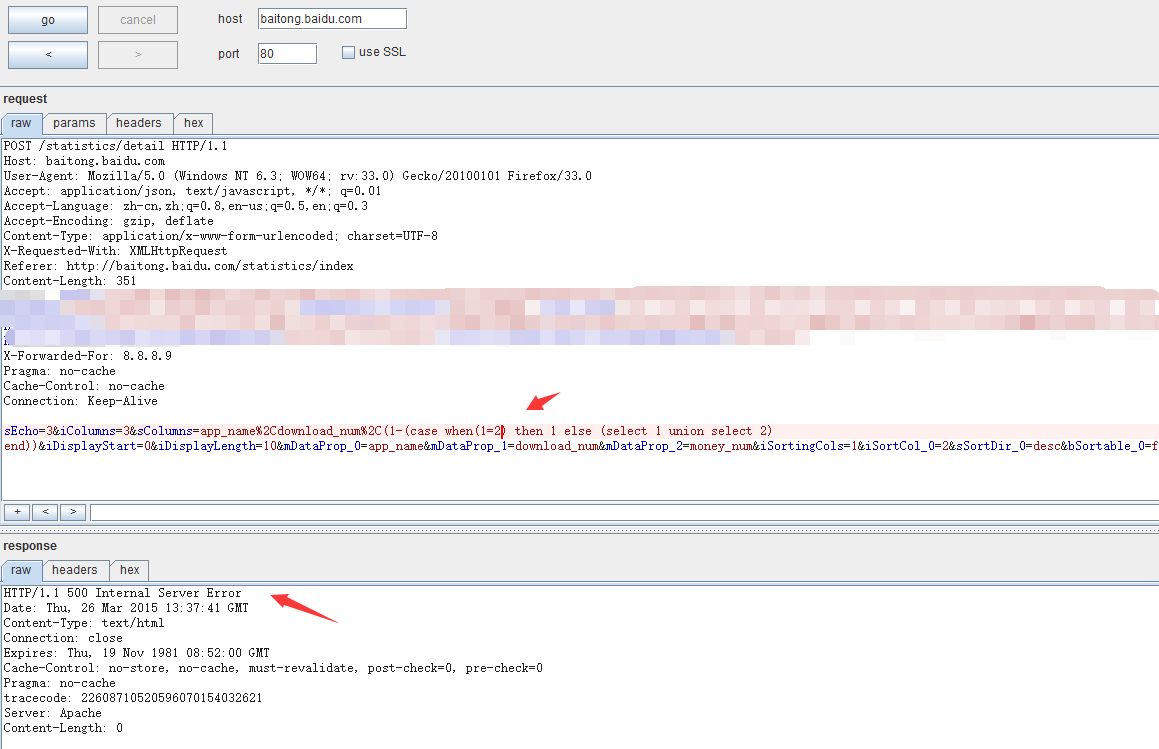The height and width of the screenshot is (749, 1159).
Task: Click the go button
Action: [x=48, y=20]
